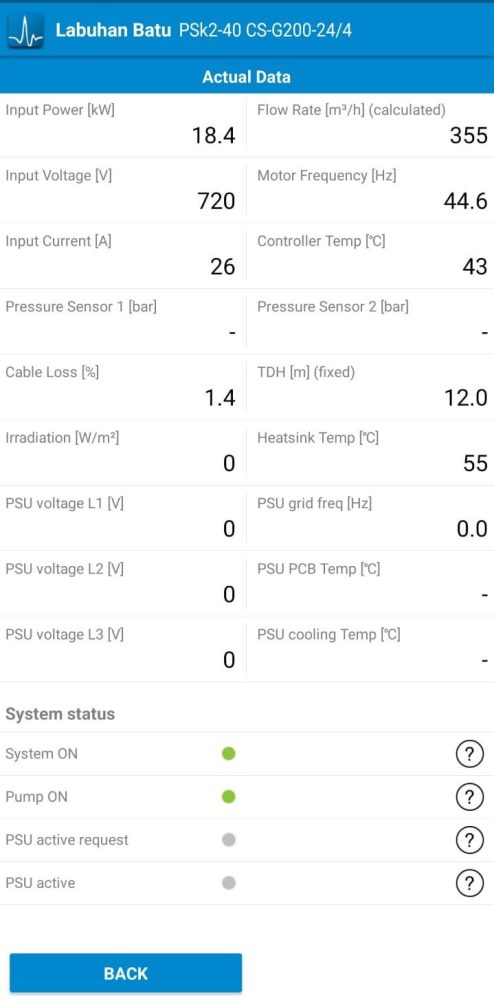Click the Pump ON green indicator
This screenshot has height=1000, width=494.
click(229, 797)
